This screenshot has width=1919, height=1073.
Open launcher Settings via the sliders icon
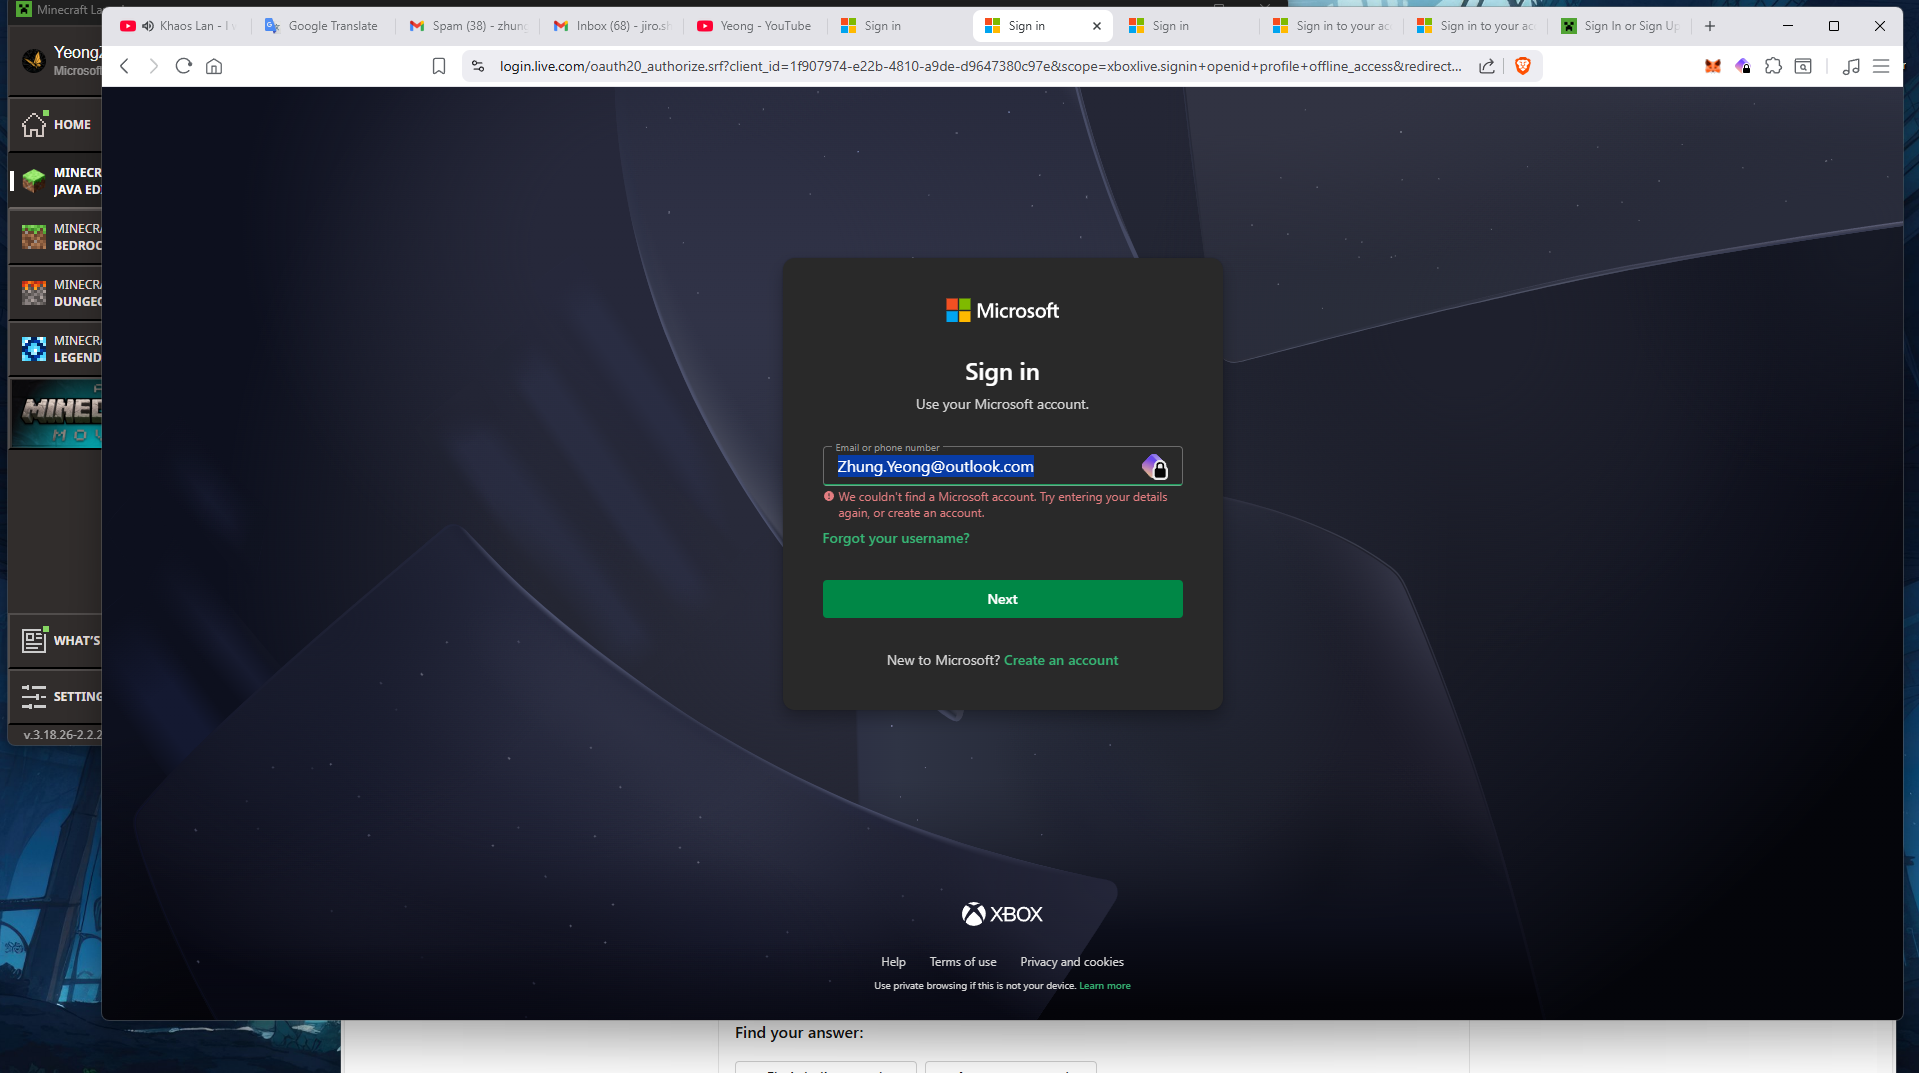point(60,697)
